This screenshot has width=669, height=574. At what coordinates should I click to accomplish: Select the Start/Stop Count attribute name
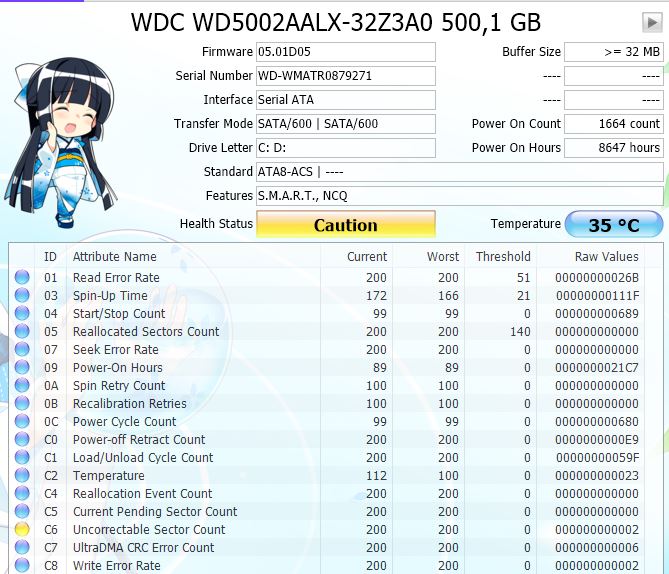119,314
